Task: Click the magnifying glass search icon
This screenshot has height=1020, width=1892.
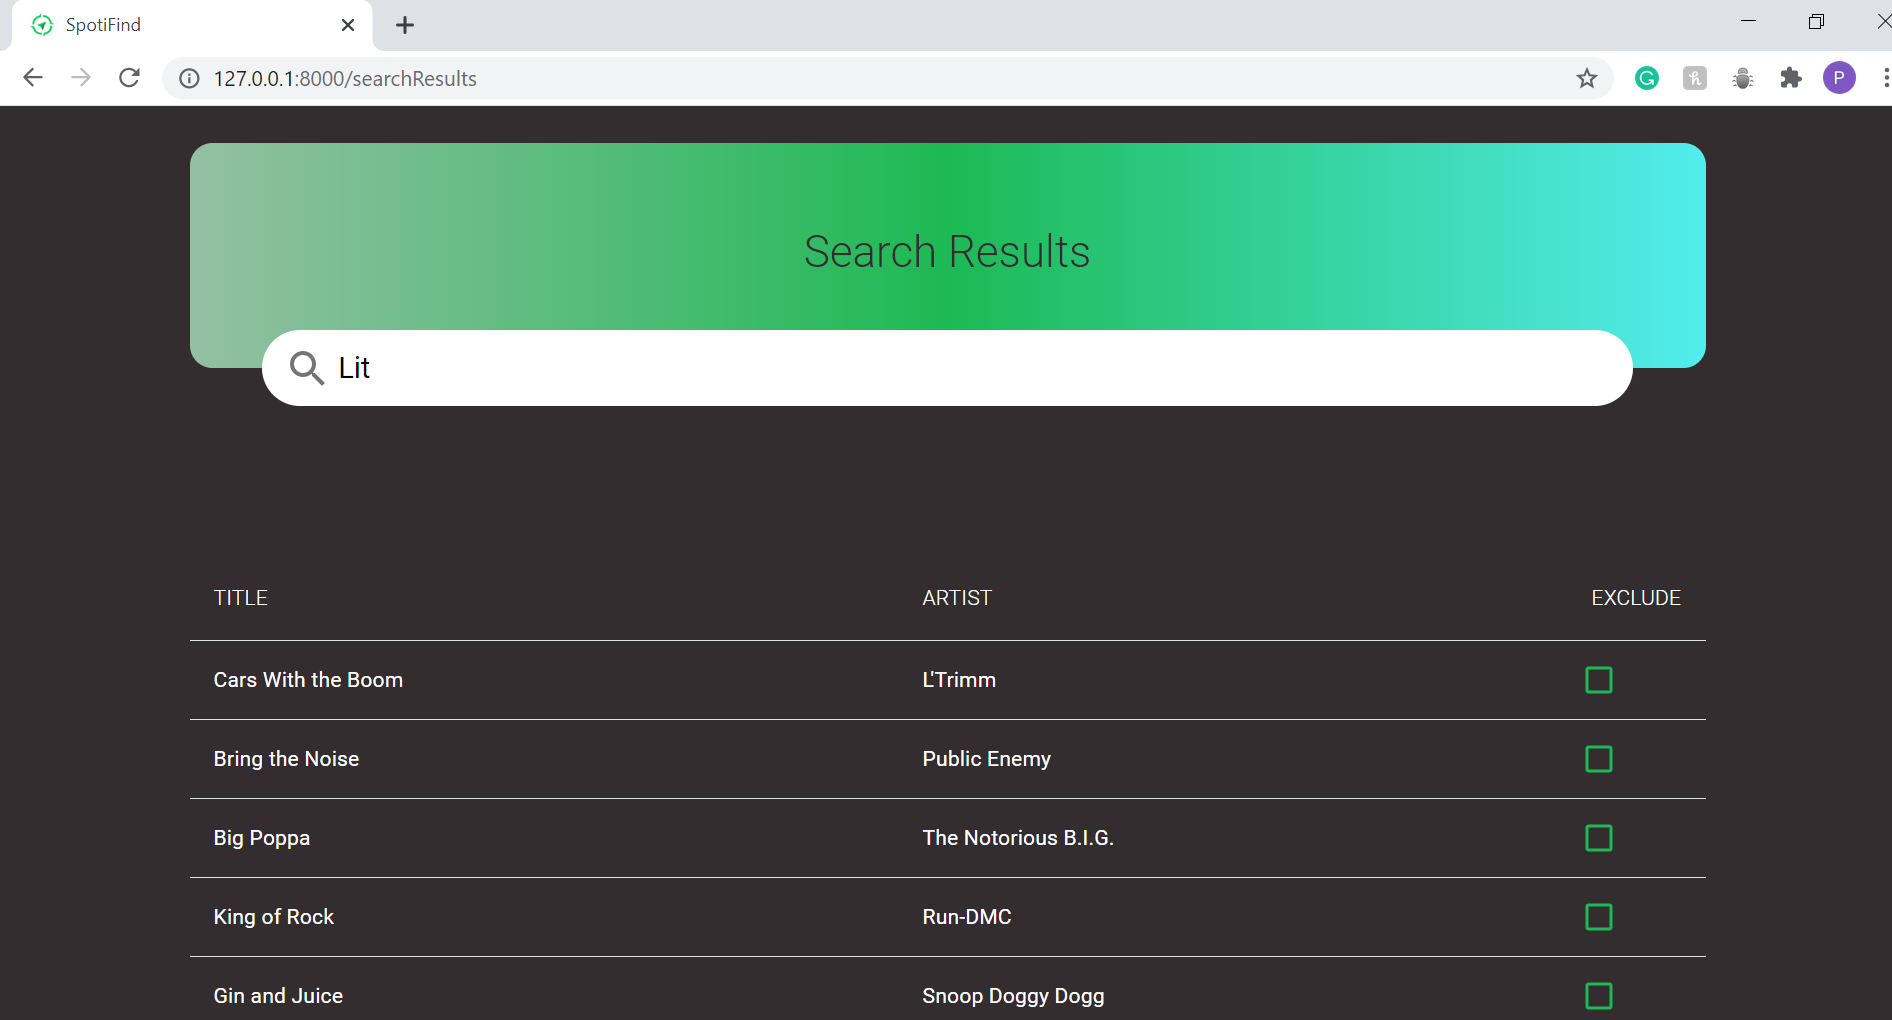Action: tap(307, 368)
